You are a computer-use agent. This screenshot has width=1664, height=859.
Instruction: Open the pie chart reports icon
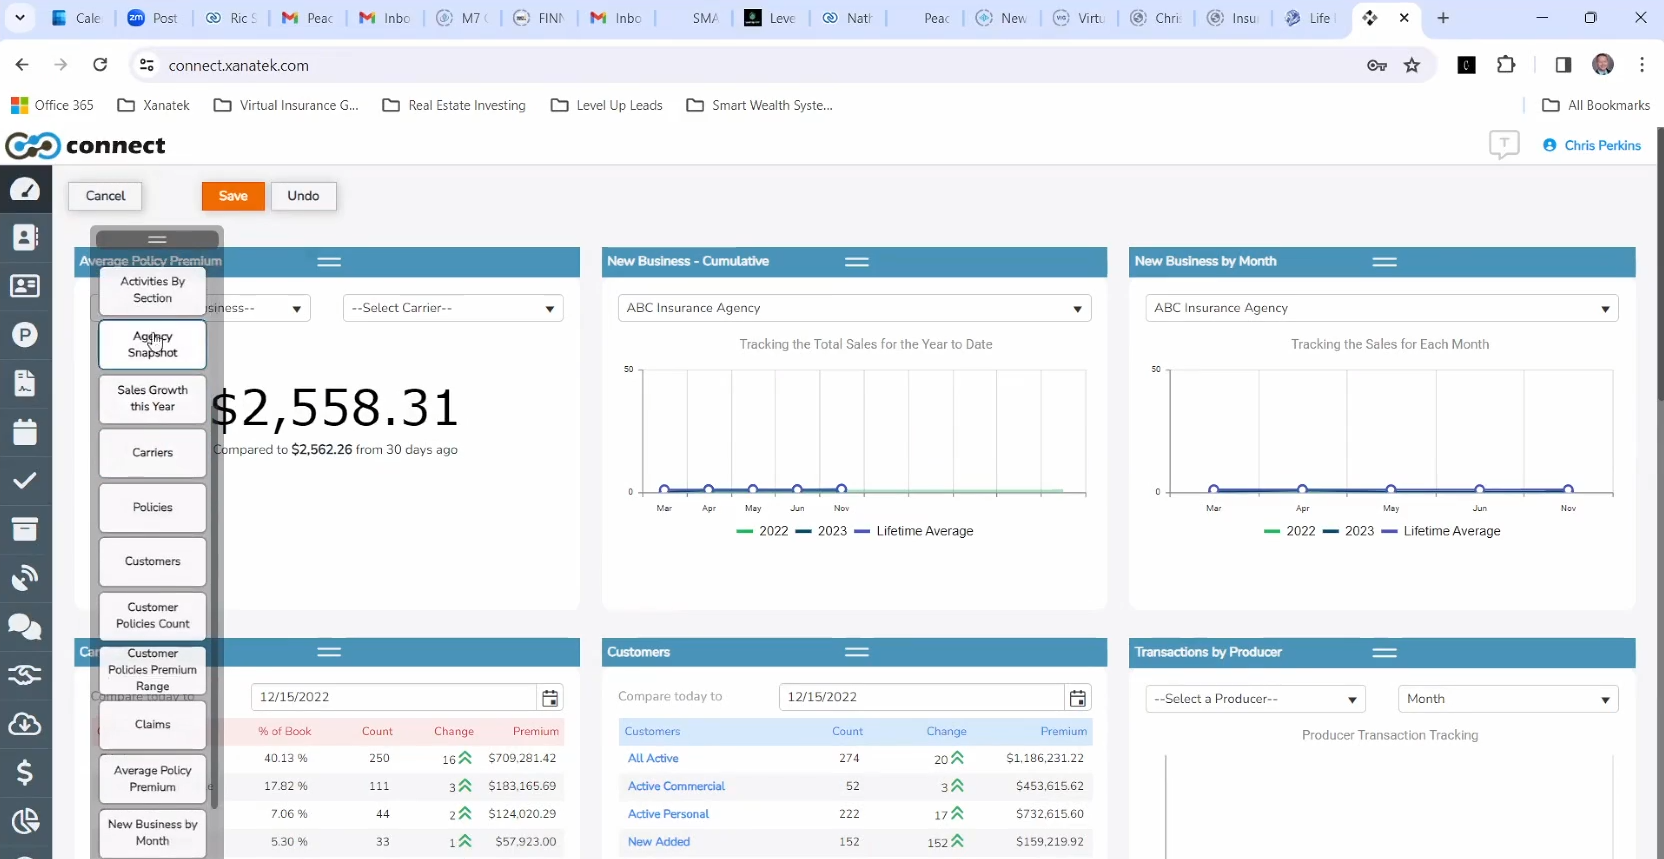[25, 821]
